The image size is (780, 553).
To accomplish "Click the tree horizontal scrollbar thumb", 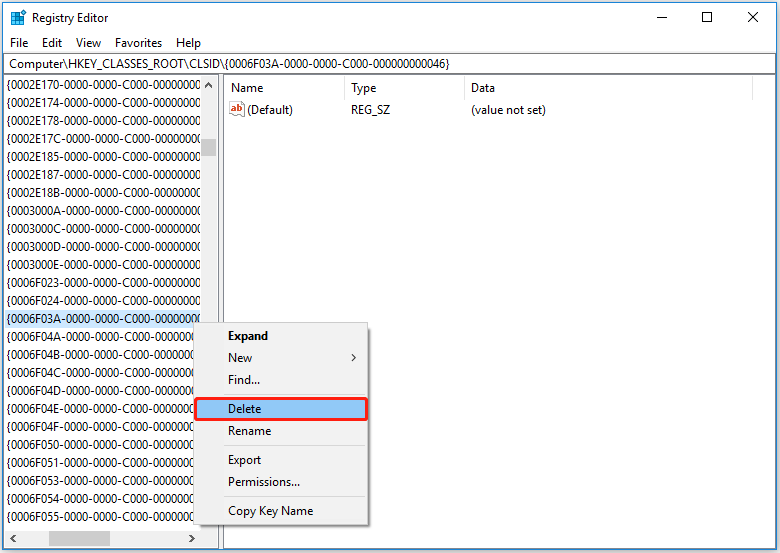I will click(x=79, y=538).
